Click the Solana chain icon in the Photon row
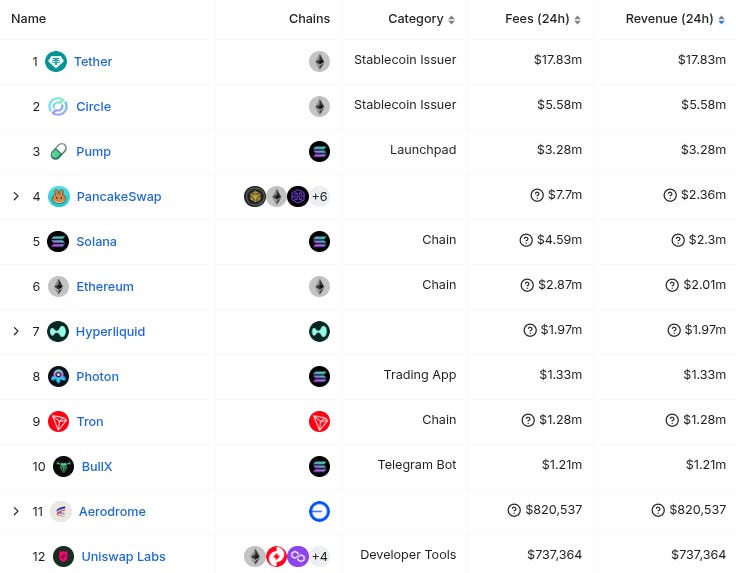This screenshot has height=573, width=736. coord(319,376)
